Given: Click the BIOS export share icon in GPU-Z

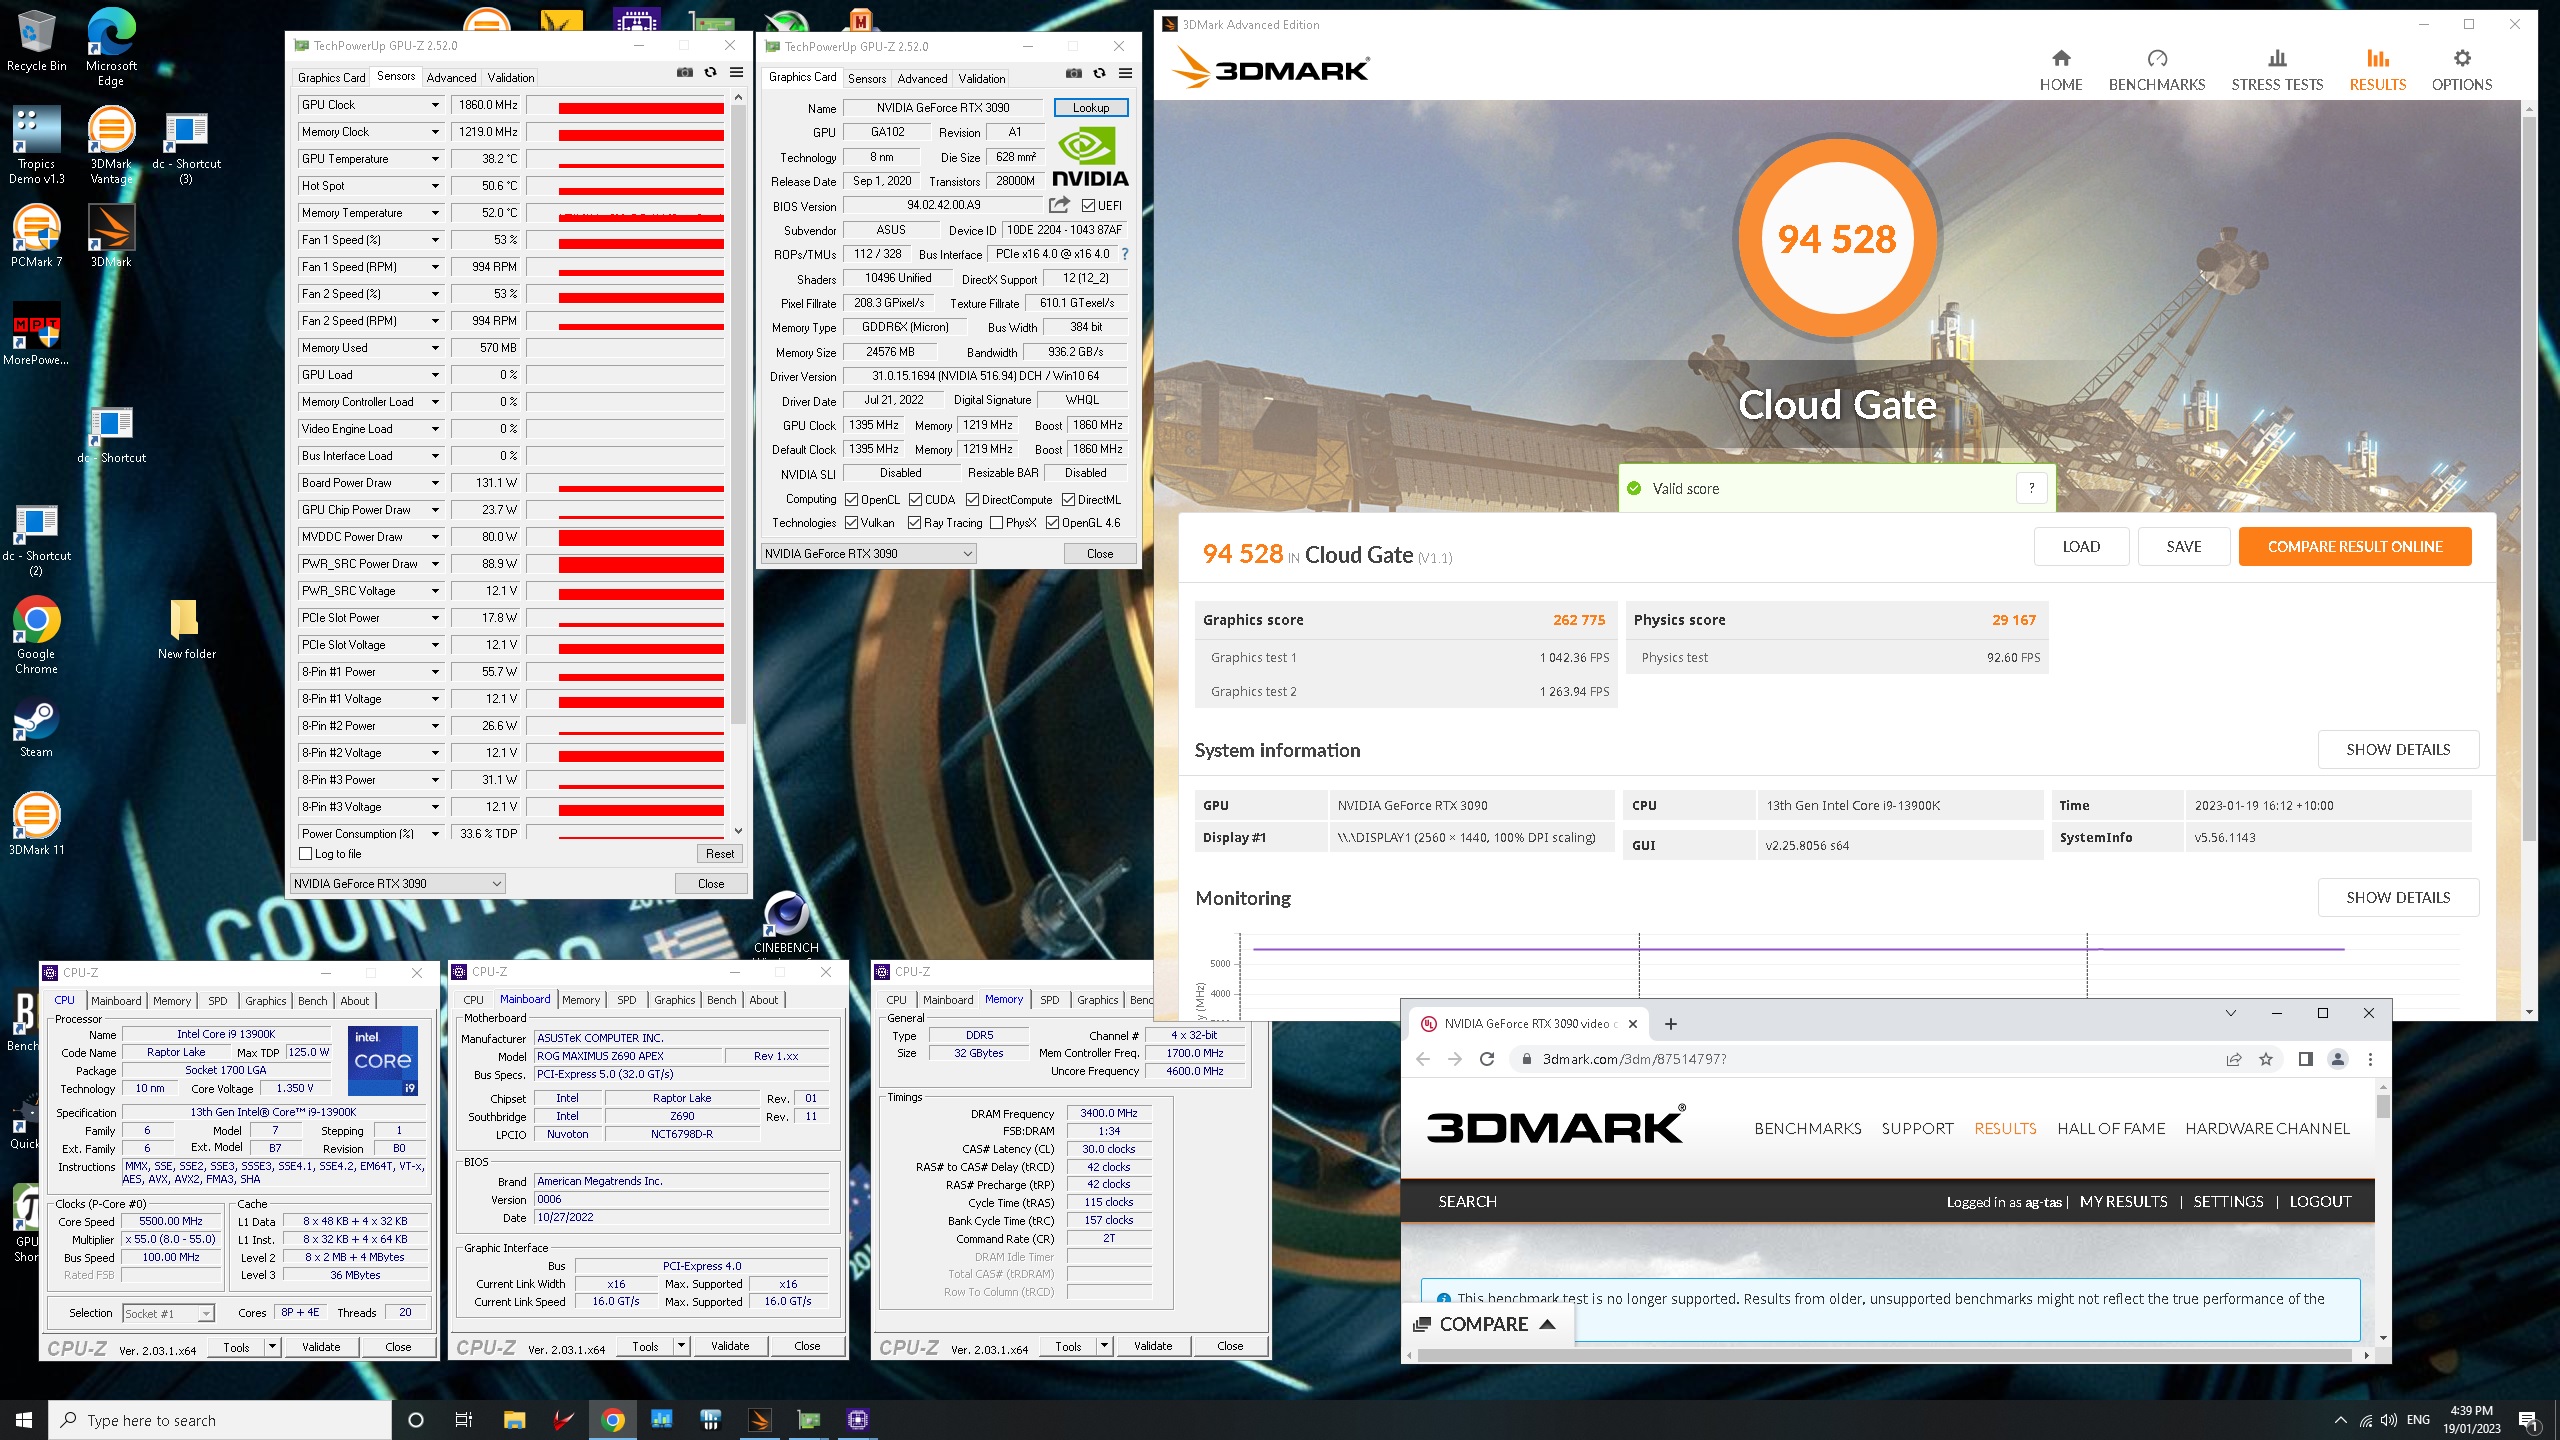Looking at the screenshot, I should point(1059,205).
